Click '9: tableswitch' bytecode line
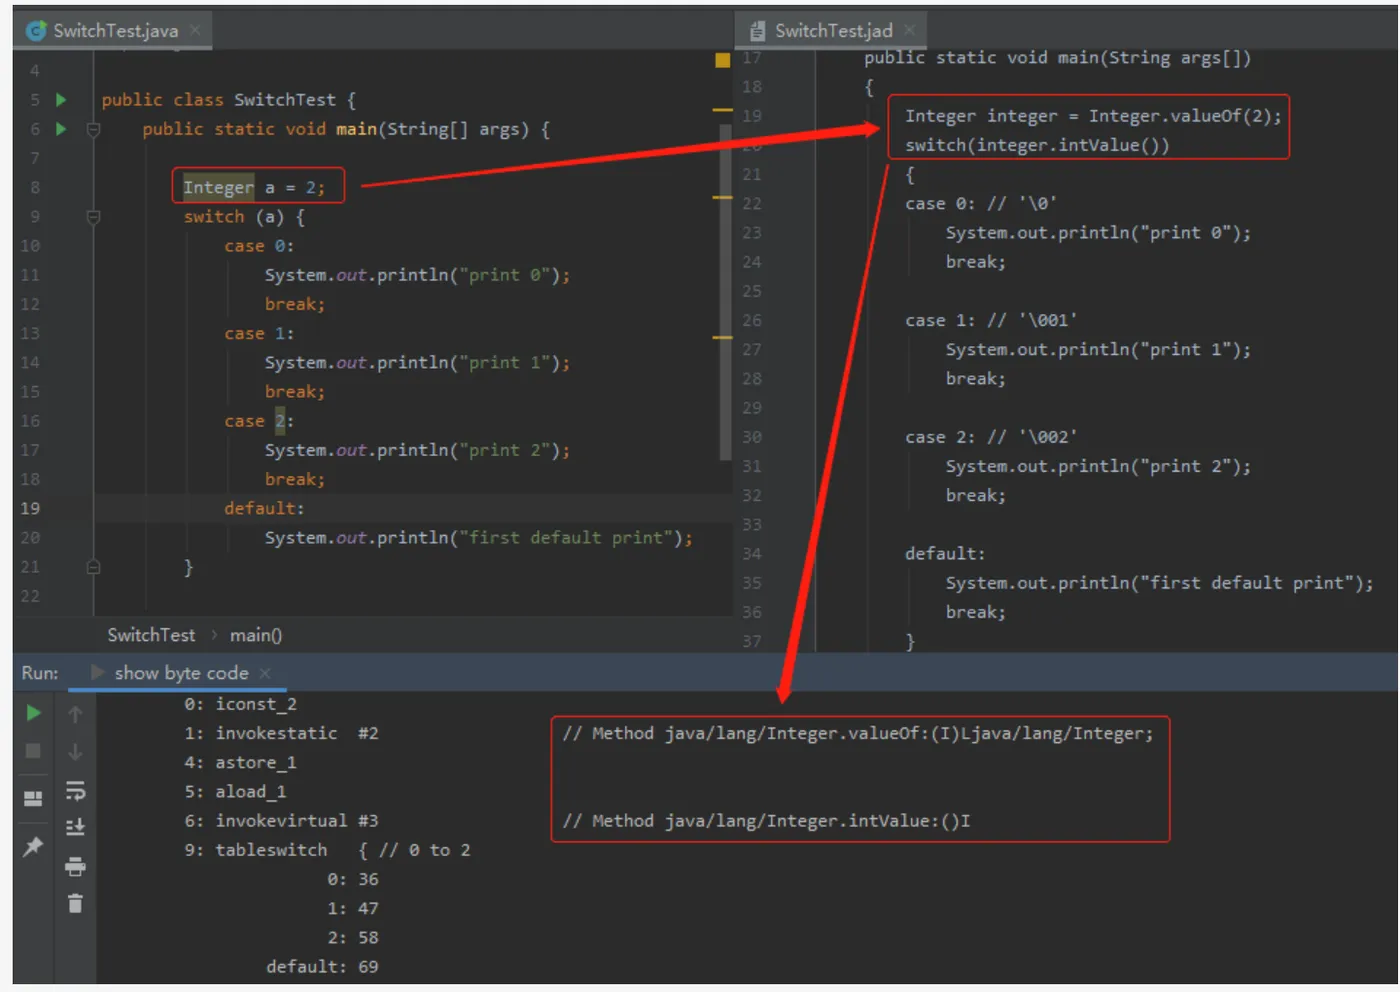Image resolution: width=1400 pixels, height=992 pixels. coord(327,850)
